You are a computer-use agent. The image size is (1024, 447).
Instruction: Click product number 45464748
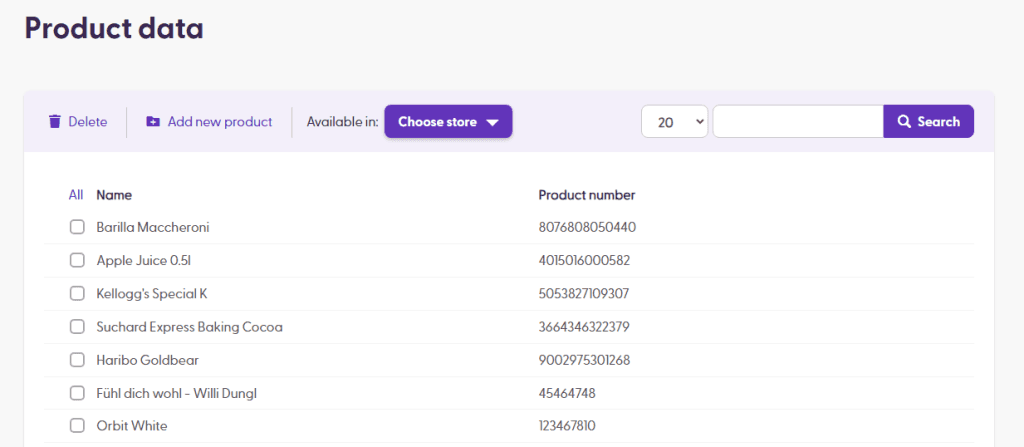click(567, 393)
